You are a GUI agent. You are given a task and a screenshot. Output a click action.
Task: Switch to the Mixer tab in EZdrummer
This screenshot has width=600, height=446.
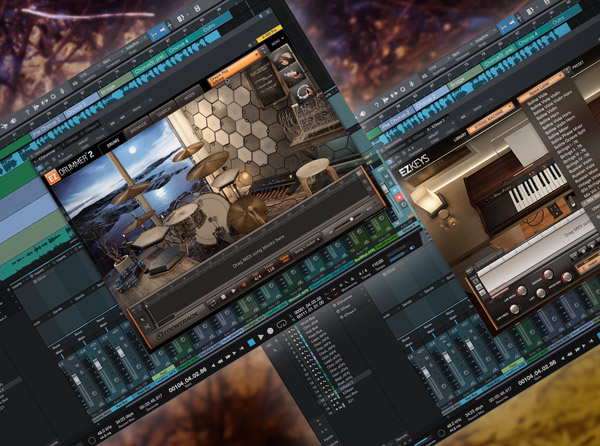click(189, 98)
